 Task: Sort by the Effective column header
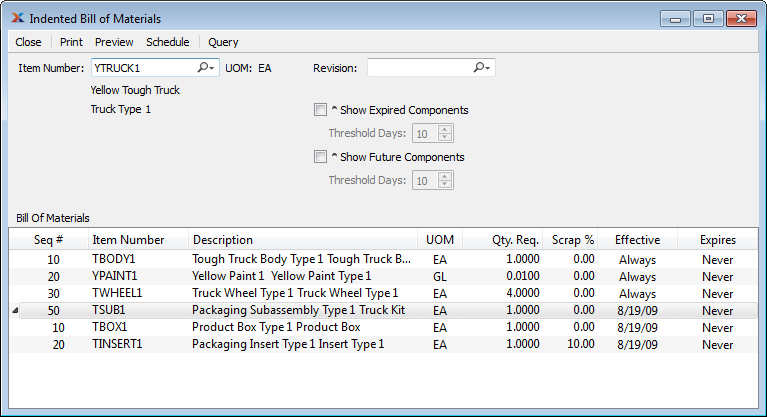pyautogui.click(x=637, y=240)
